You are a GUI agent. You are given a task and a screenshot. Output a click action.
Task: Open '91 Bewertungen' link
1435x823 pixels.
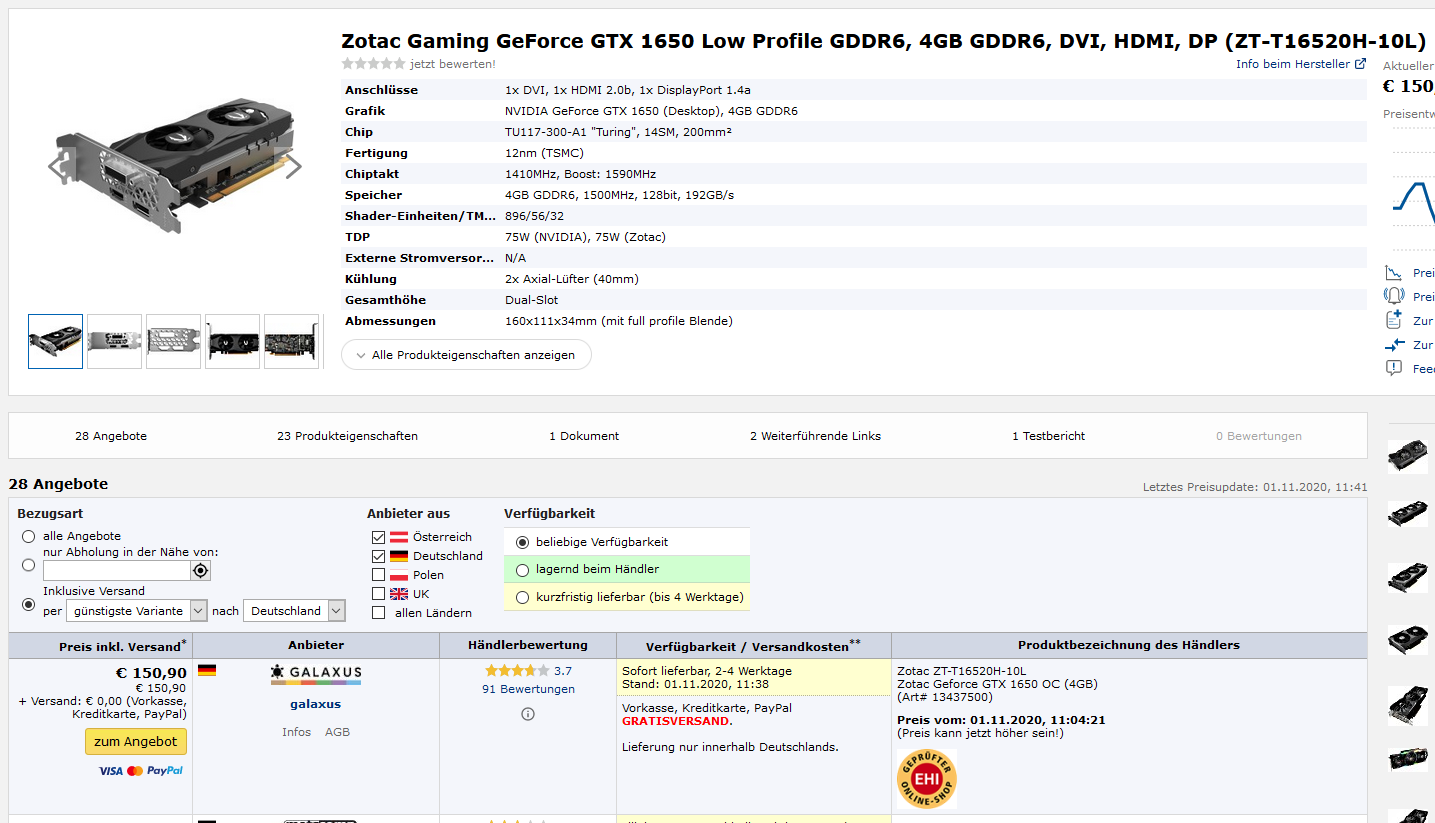(x=528, y=689)
